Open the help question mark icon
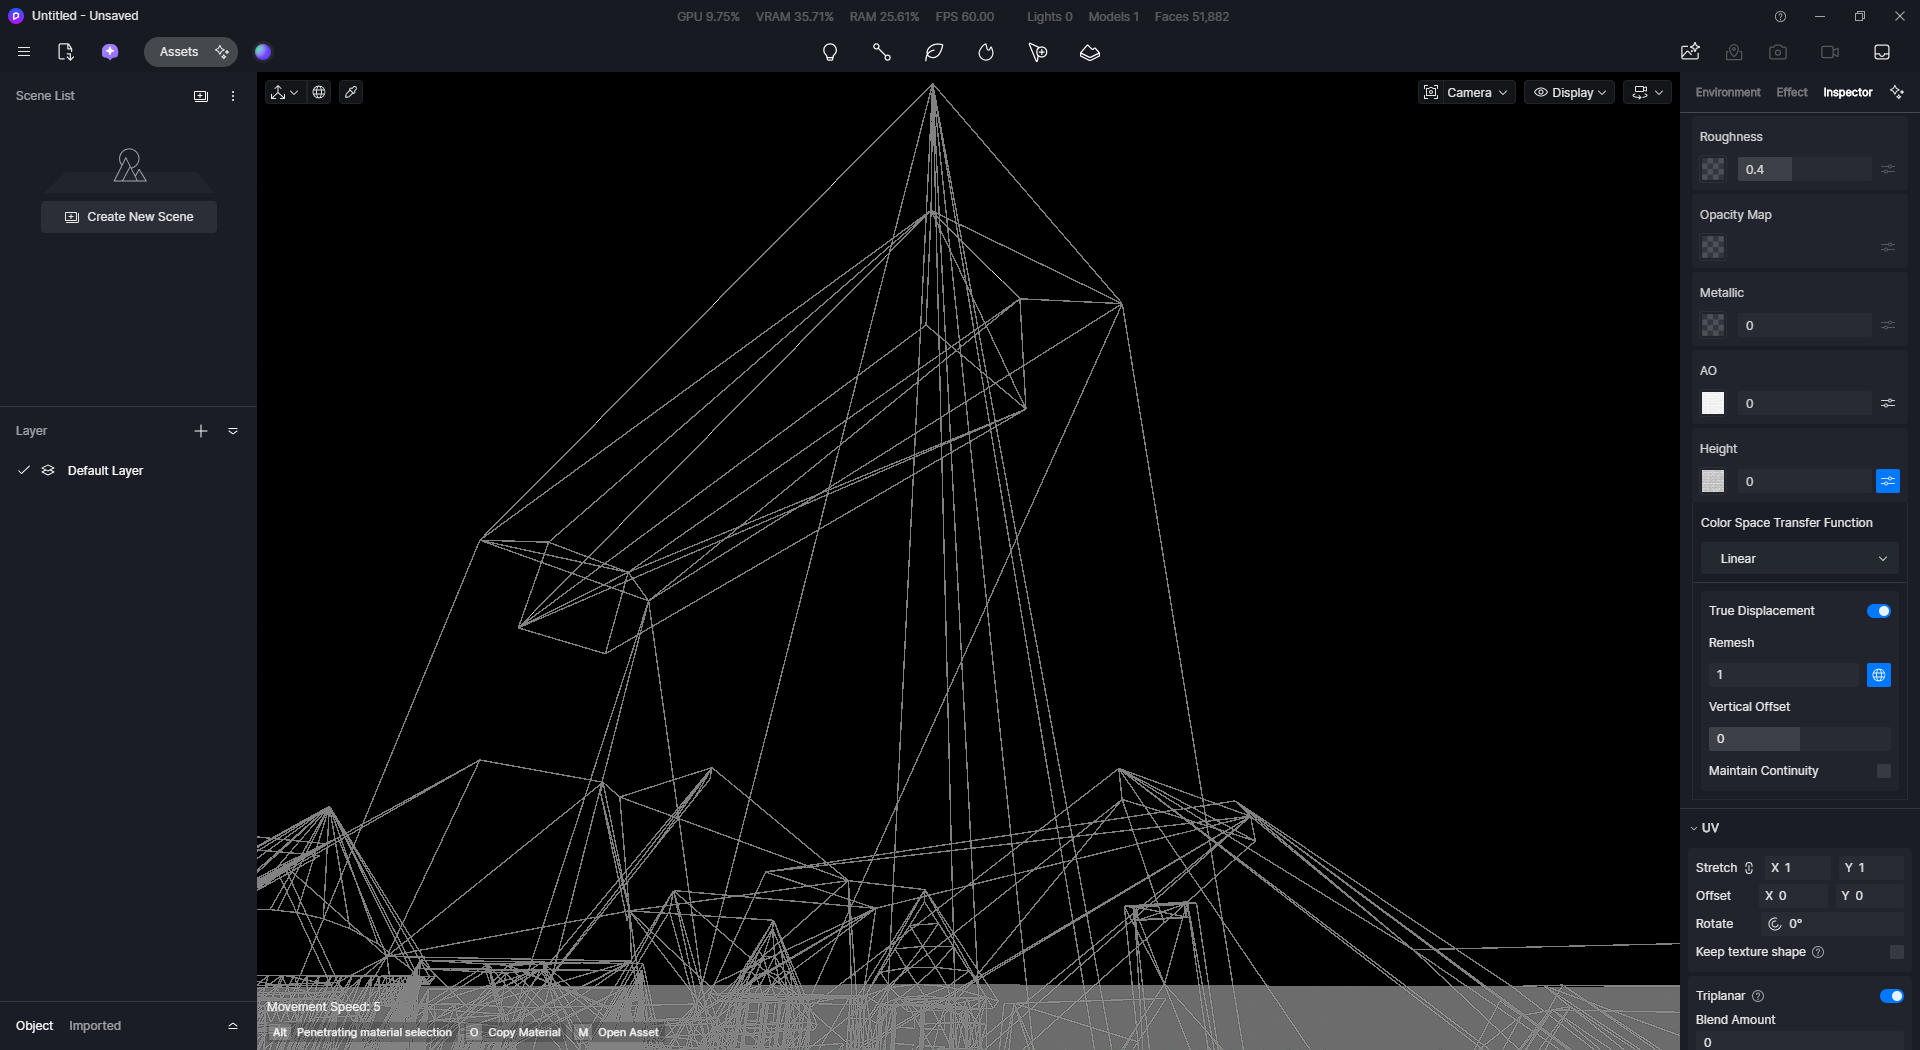1920x1050 pixels. (1780, 16)
